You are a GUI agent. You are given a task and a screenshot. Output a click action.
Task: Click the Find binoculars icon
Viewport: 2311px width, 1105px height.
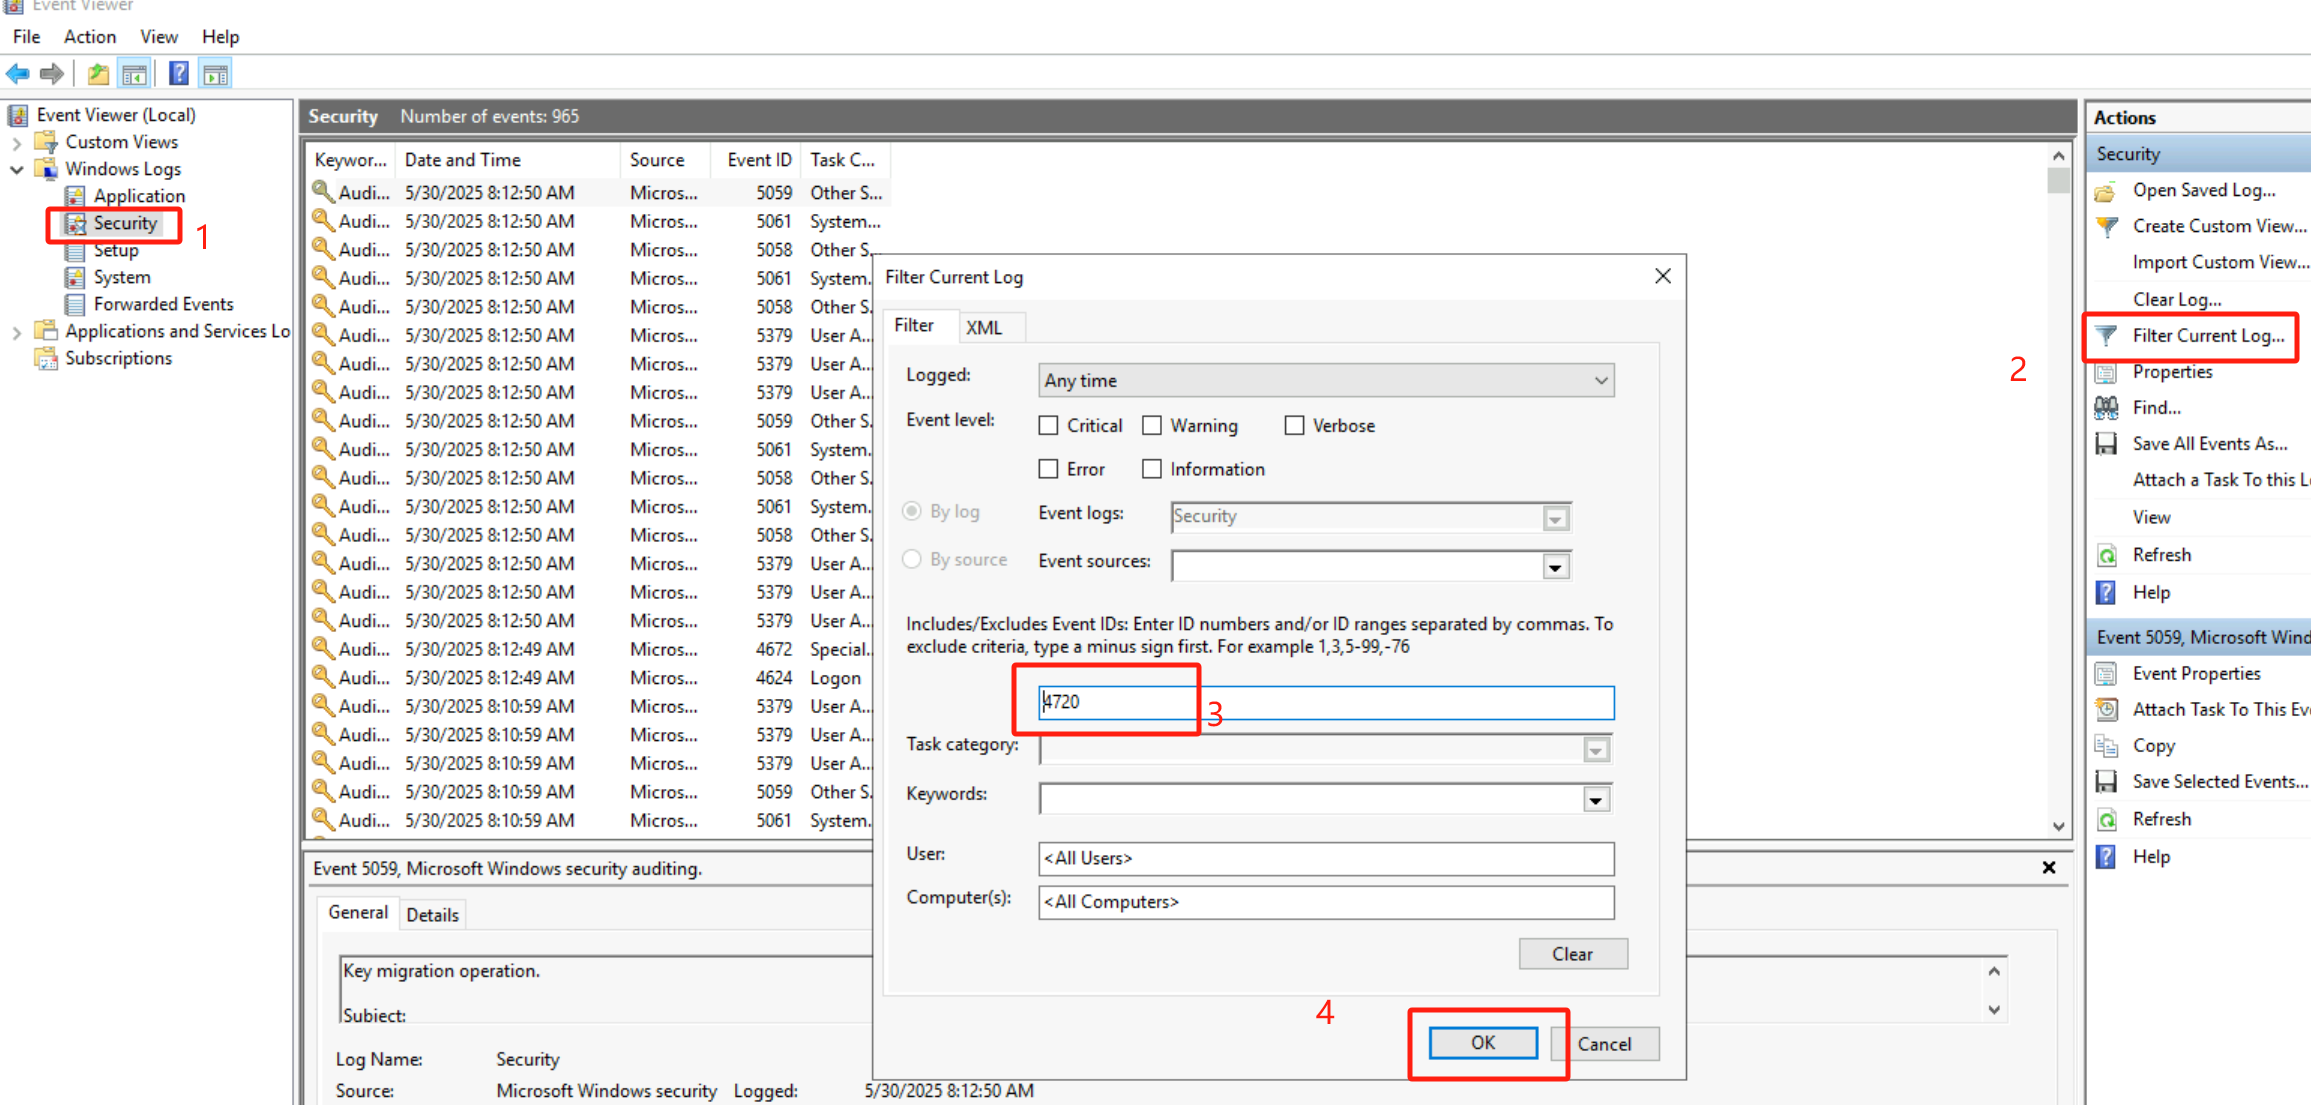2106,408
